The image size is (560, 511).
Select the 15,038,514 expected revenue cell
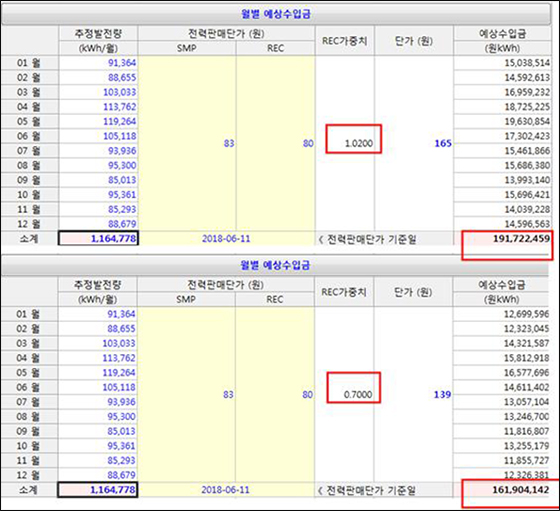coord(502,63)
